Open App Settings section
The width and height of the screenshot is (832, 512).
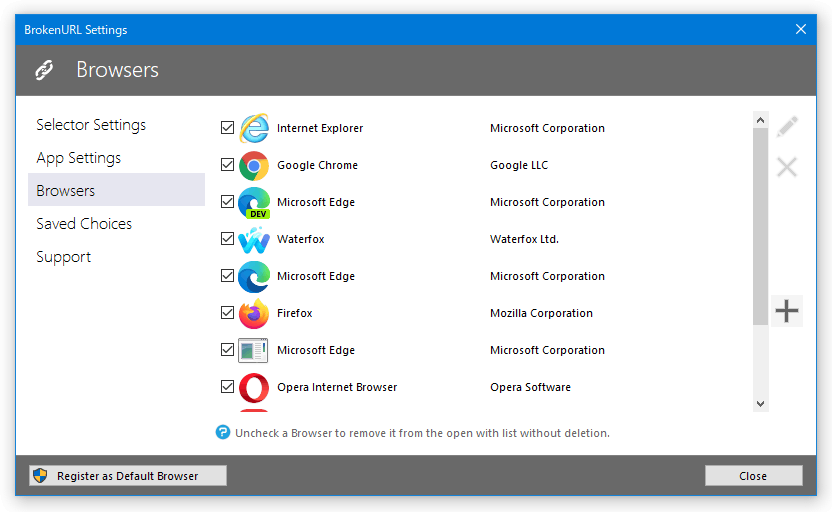coord(116,158)
